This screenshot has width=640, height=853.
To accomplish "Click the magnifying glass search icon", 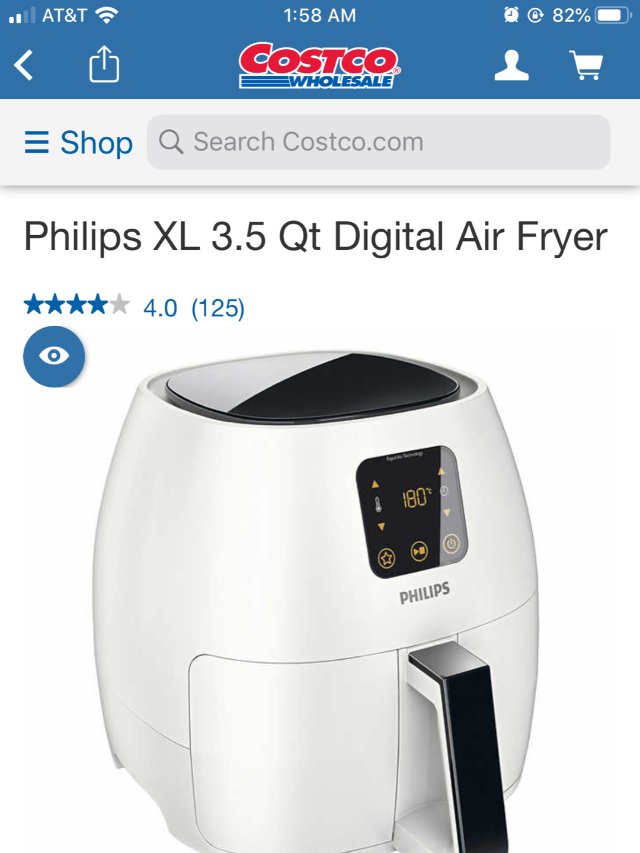I will tap(171, 142).
